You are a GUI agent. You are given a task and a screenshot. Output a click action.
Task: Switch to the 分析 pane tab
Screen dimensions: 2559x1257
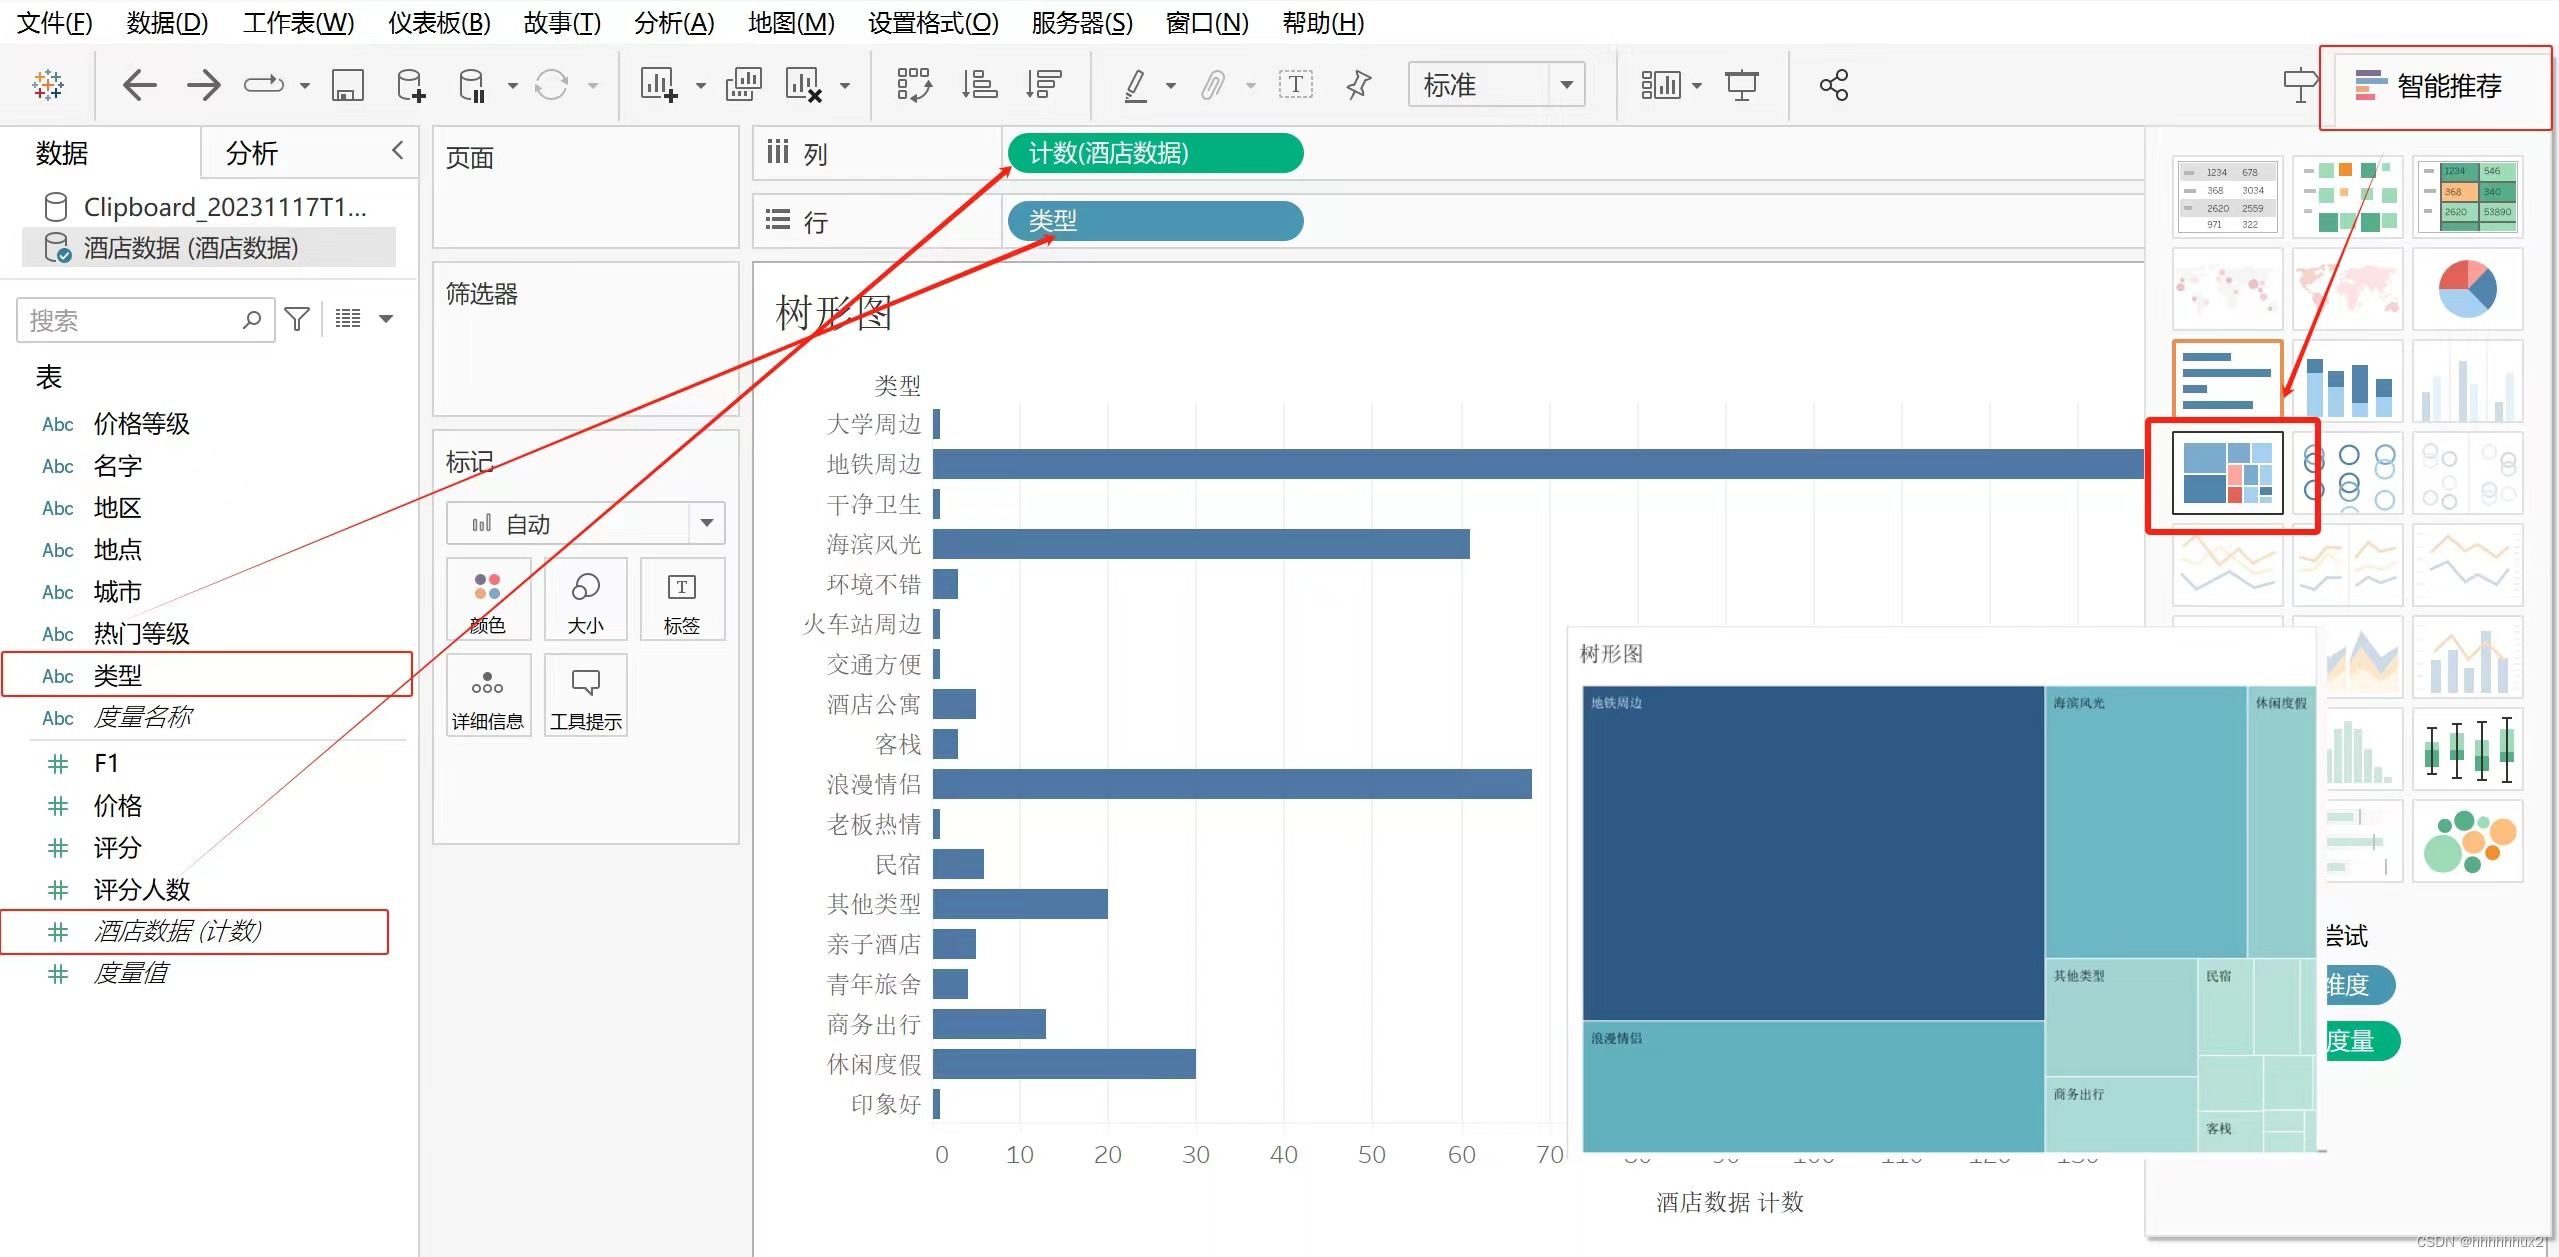[x=252, y=153]
